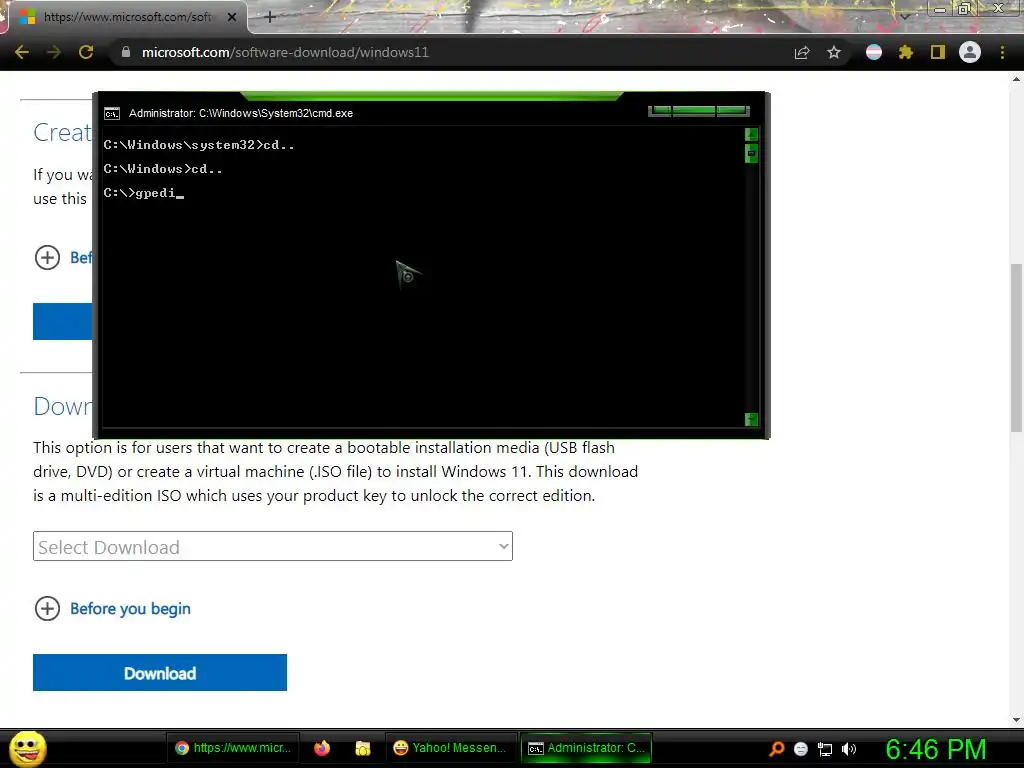The width and height of the screenshot is (1024, 768).
Task: Click the ISO download description paragraph
Action: click(336, 472)
